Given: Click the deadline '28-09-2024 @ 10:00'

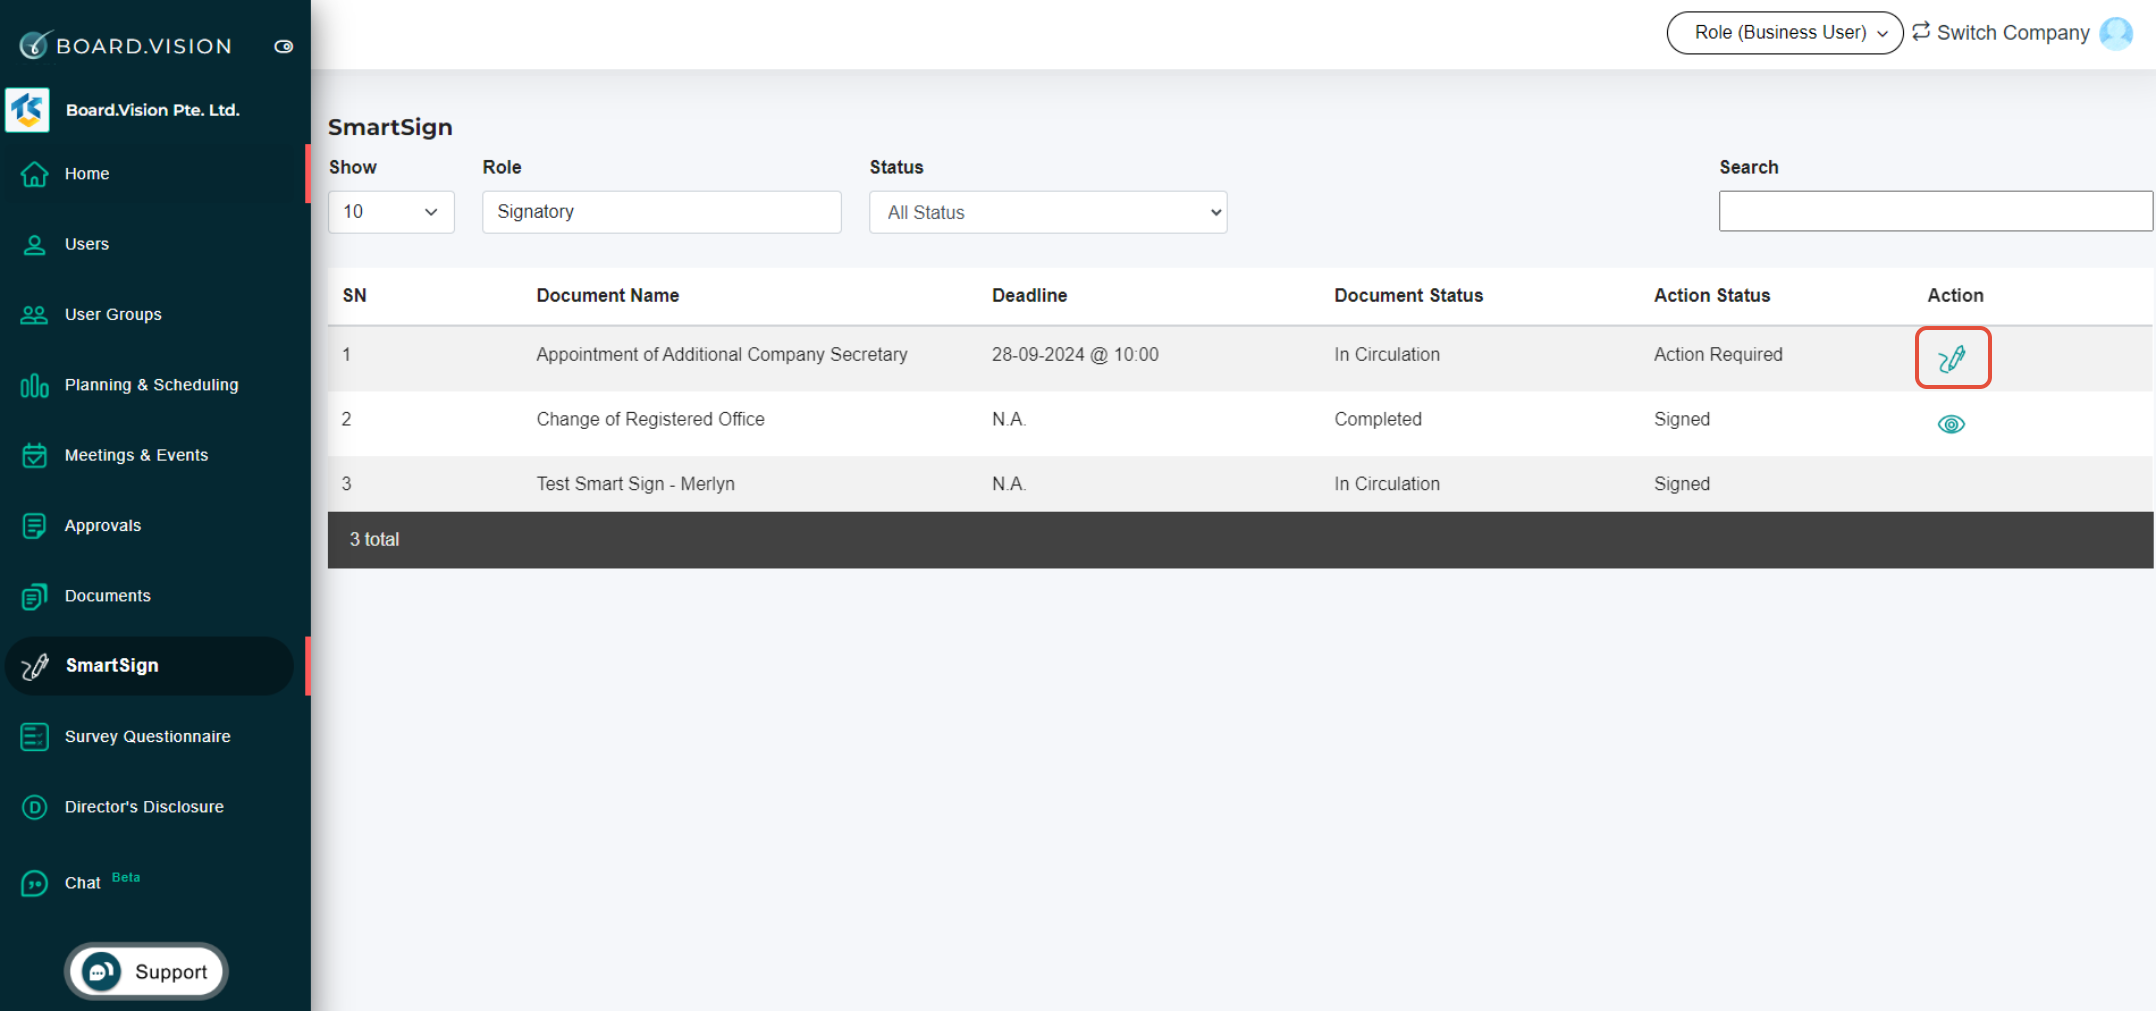Looking at the screenshot, I should tap(1075, 355).
